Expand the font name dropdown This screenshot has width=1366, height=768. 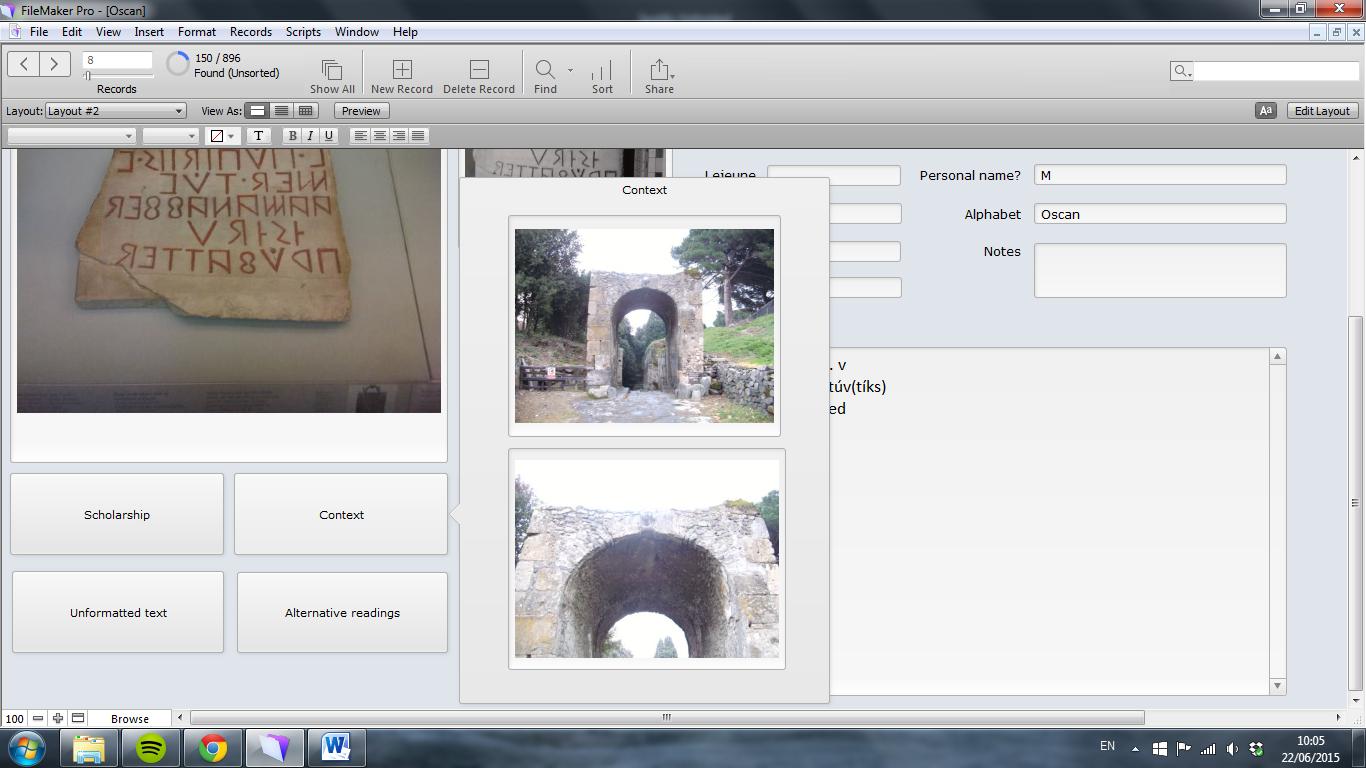click(72, 136)
